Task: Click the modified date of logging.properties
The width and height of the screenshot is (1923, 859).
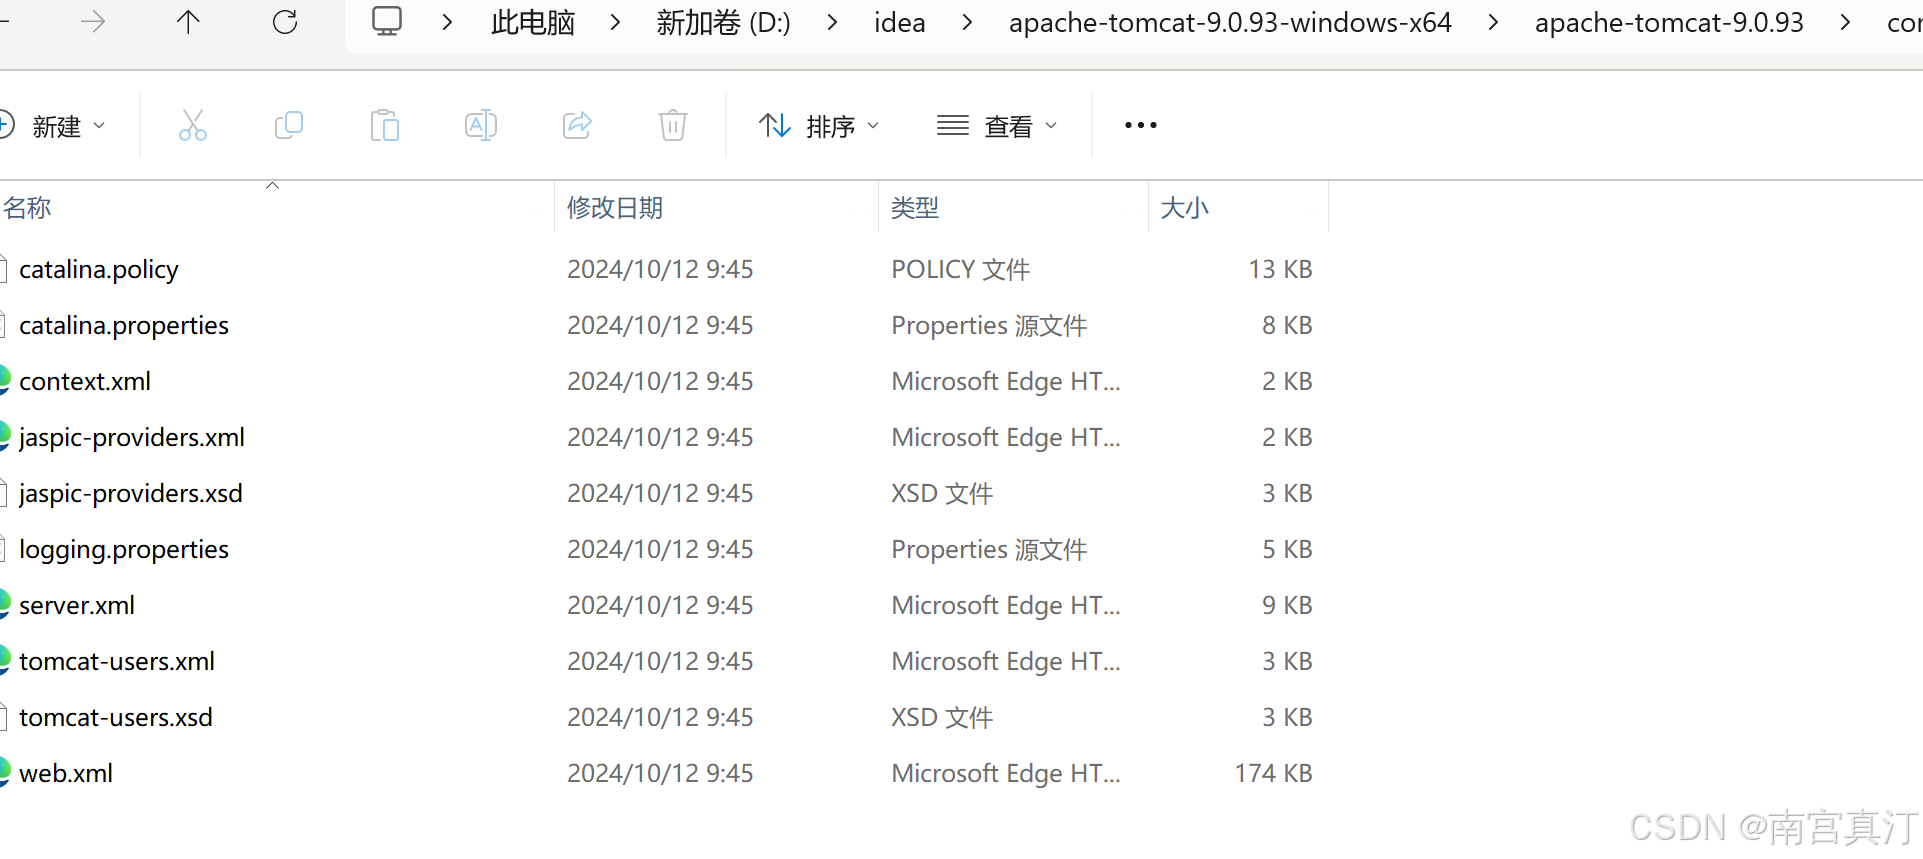Action: click(660, 549)
